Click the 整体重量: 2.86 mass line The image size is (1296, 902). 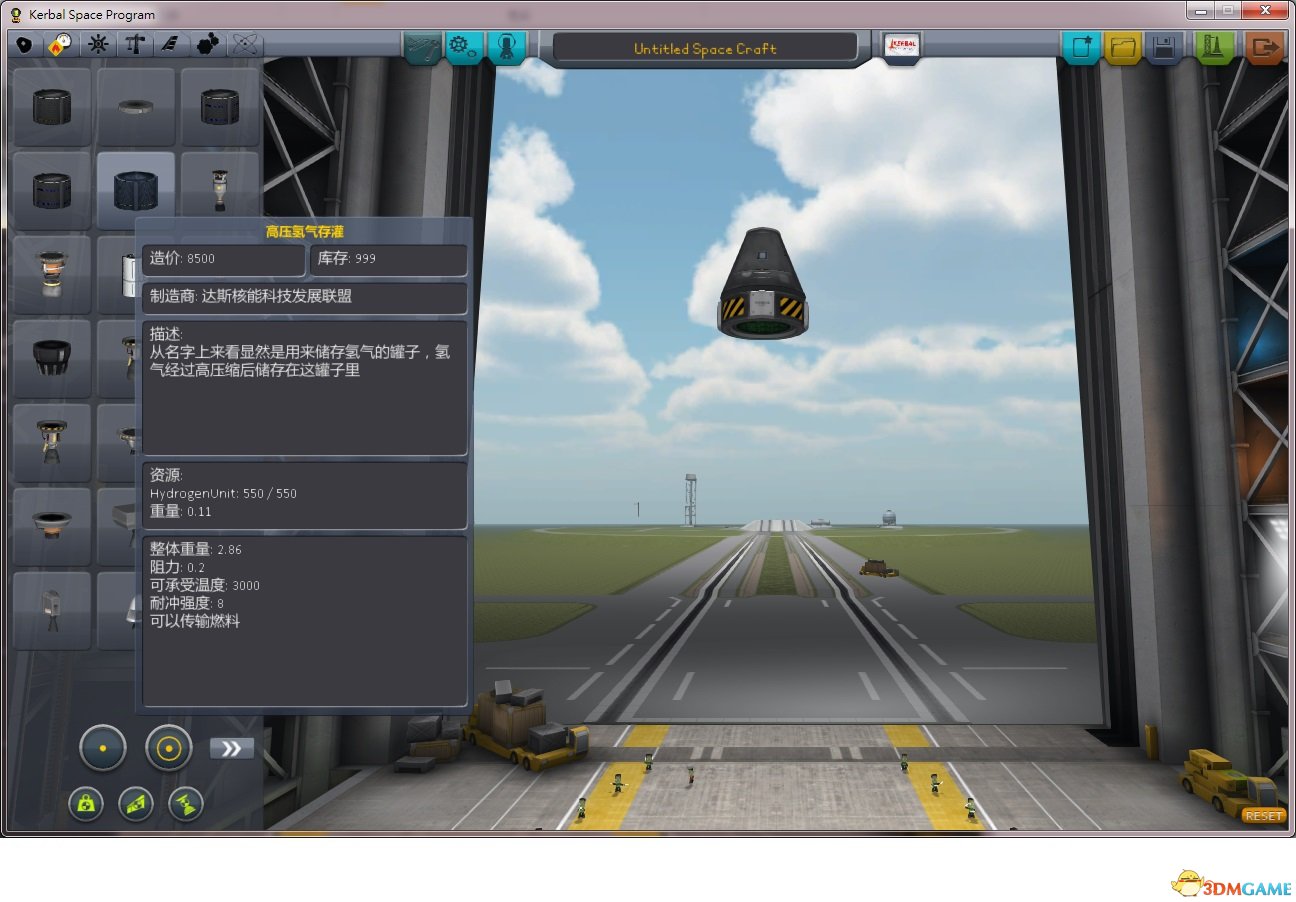pos(196,549)
